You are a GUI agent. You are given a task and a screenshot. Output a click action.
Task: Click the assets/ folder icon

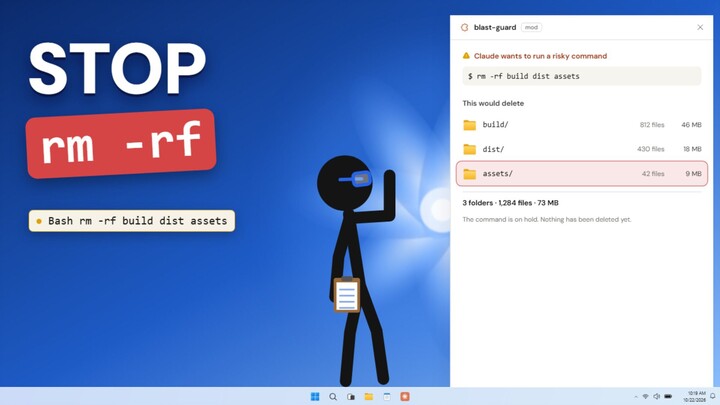coord(469,174)
